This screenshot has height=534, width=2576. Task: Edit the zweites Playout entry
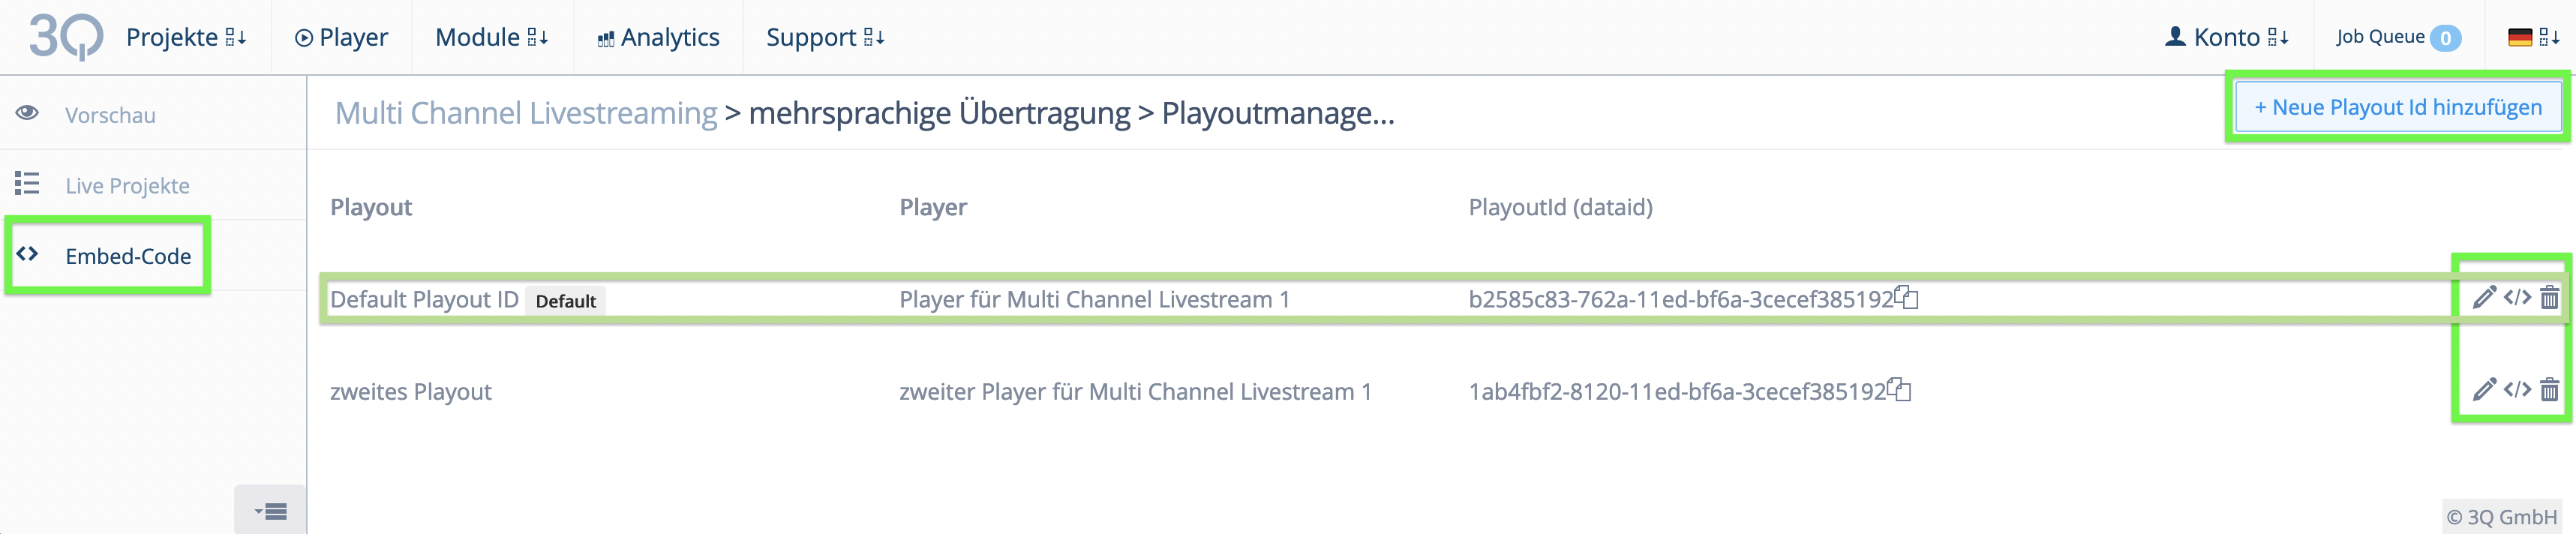pyautogui.click(x=2484, y=389)
